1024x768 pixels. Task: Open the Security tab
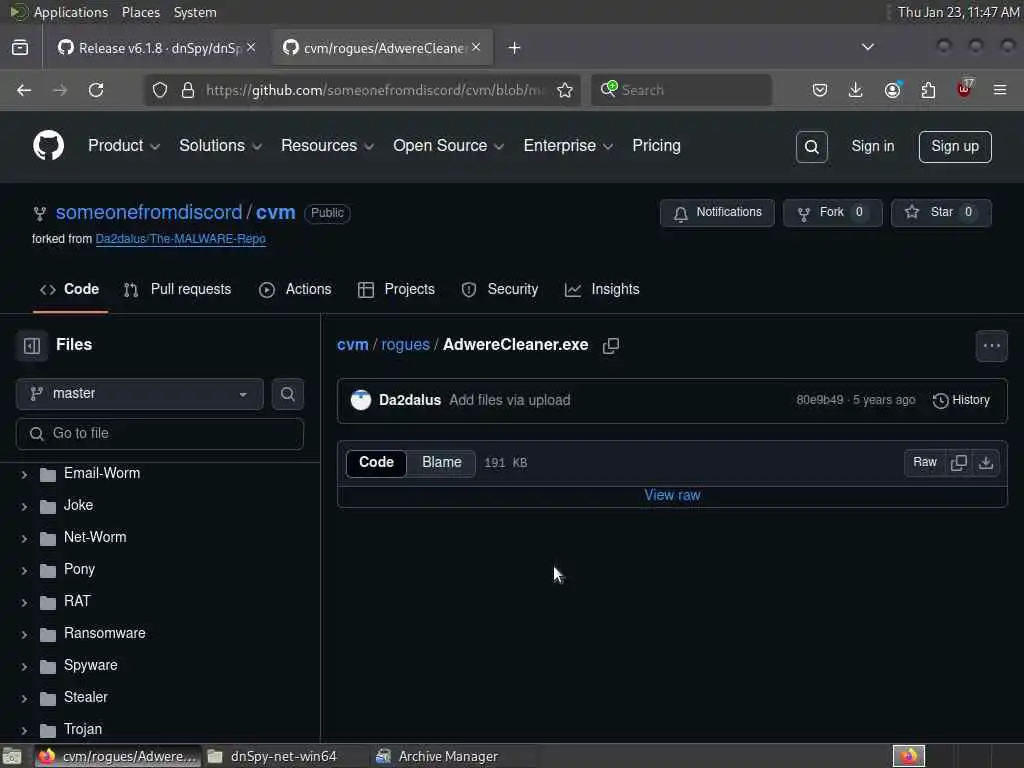(500, 289)
